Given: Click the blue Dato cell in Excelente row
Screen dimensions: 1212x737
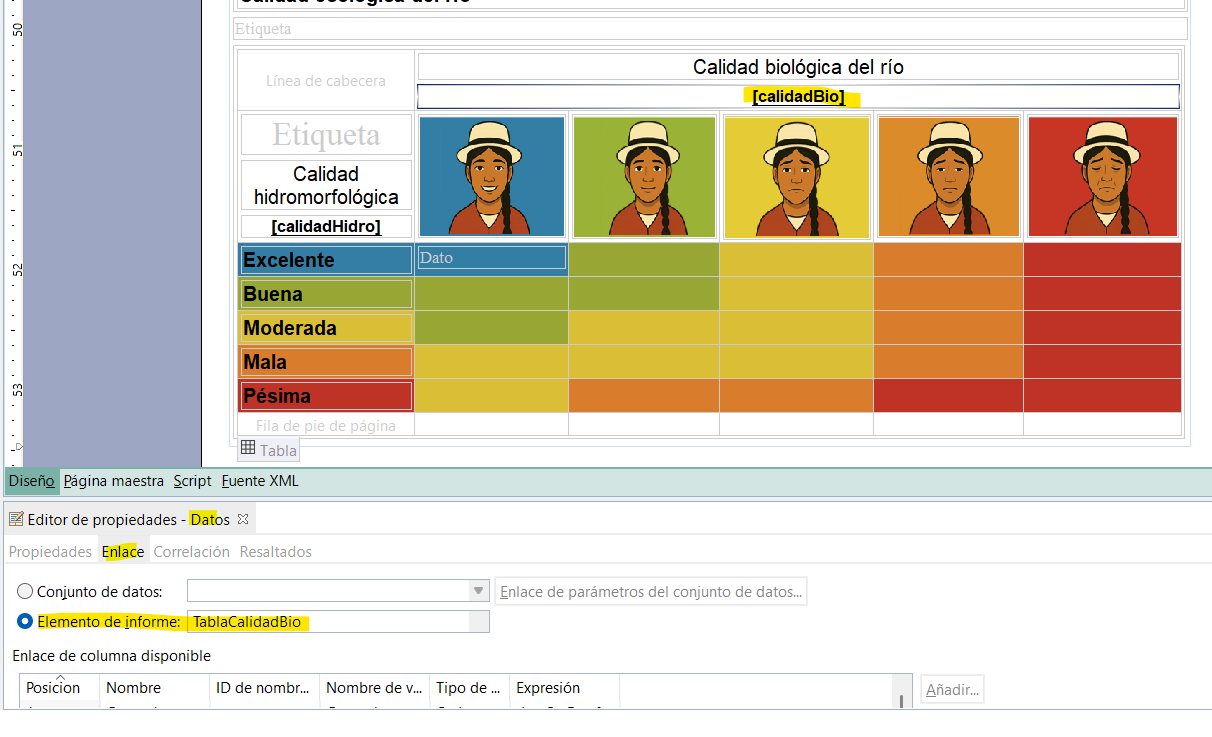Looking at the screenshot, I should 491,258.
